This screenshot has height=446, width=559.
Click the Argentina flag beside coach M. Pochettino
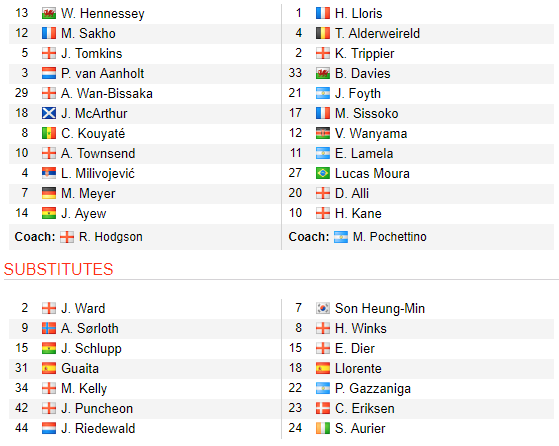click(x=341, y=237)
